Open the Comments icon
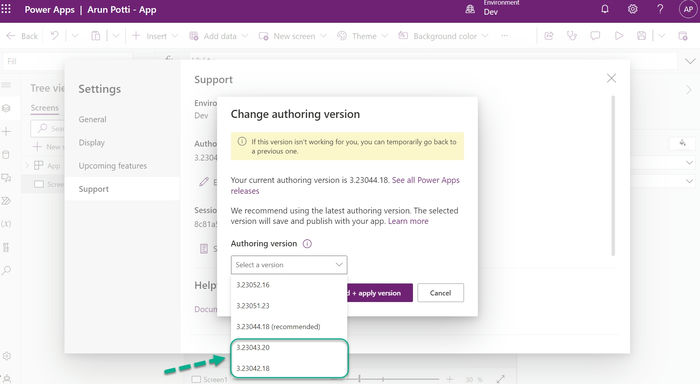The height and width of the screenshot is (384, 700). pos(595,36)
